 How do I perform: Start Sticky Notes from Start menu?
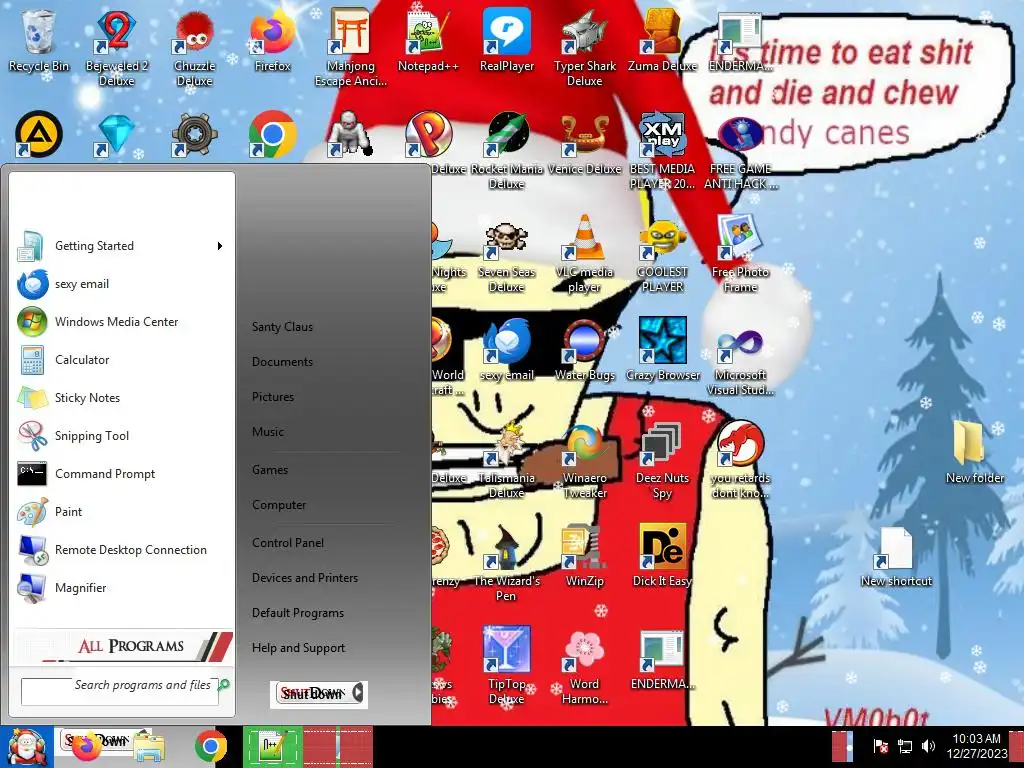coord(121,398)
